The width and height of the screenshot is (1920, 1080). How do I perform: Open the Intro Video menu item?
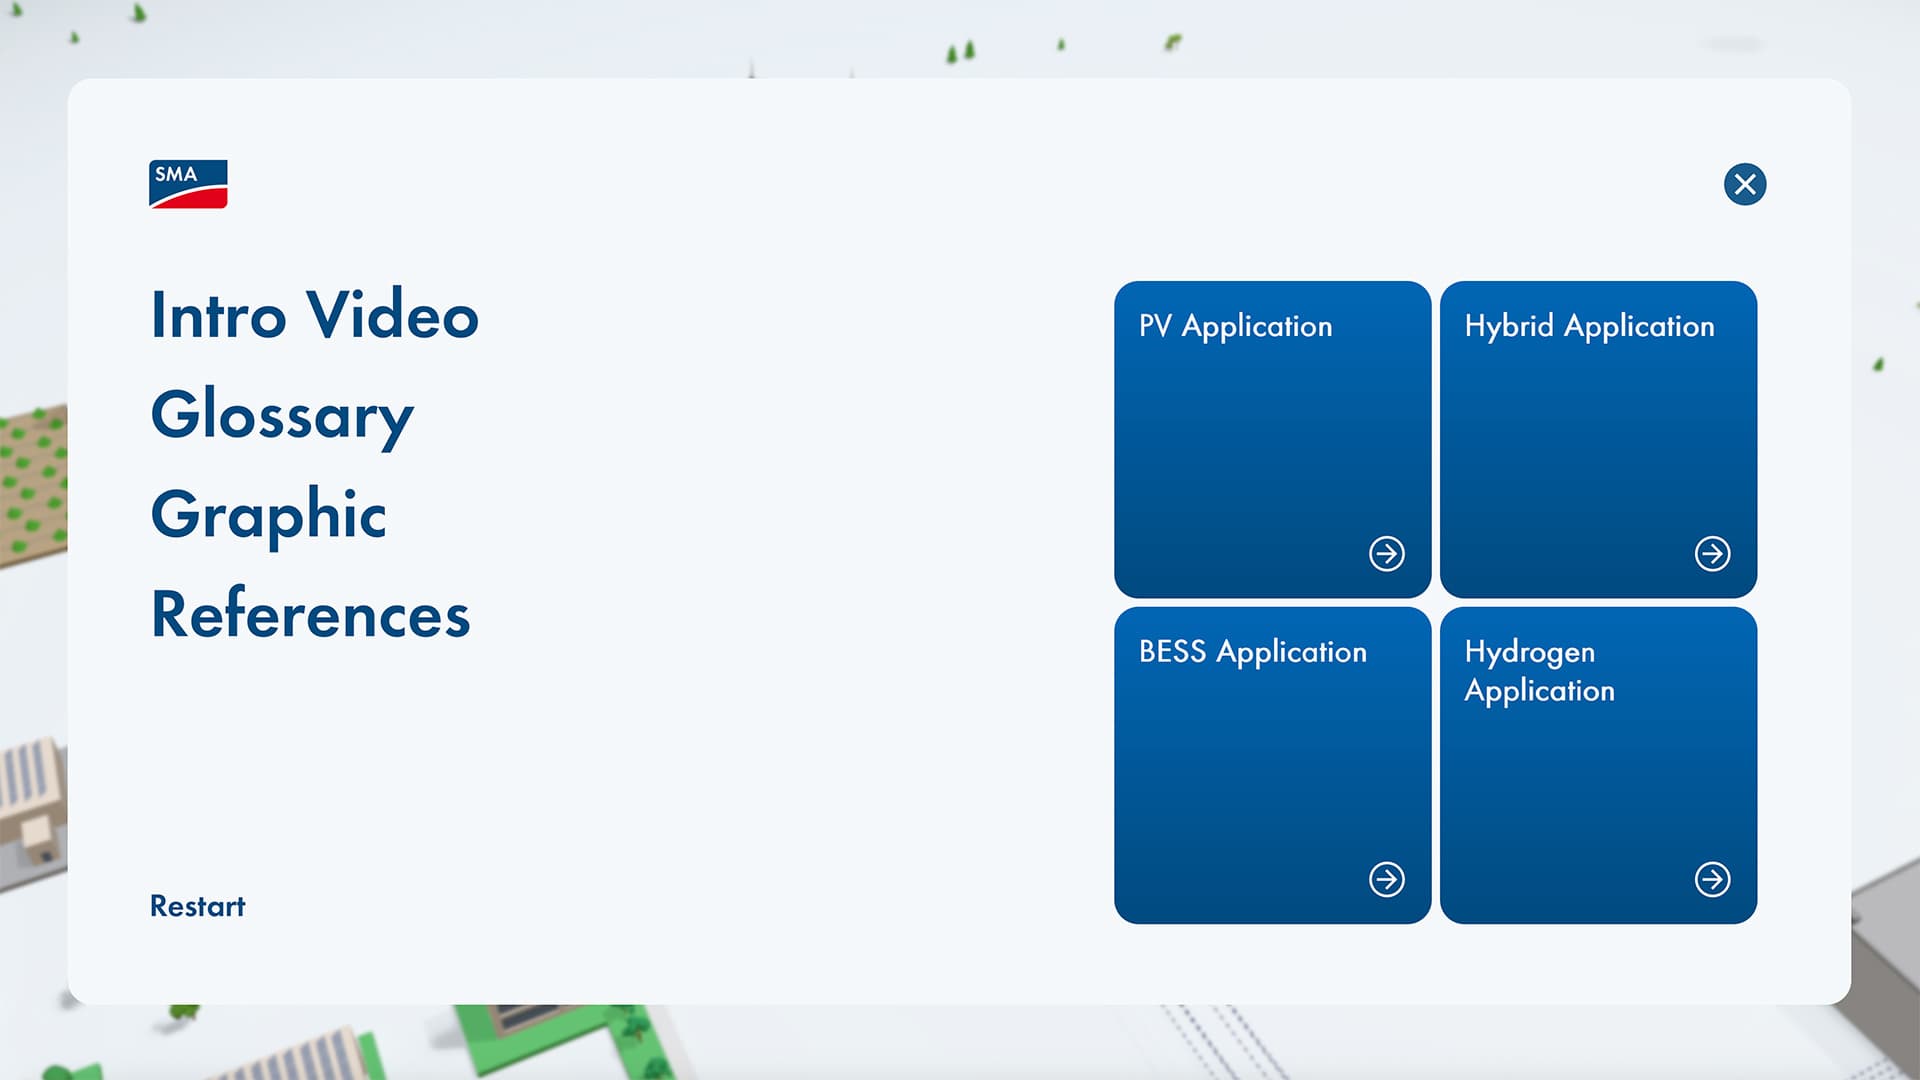click(x=314, y=315)
